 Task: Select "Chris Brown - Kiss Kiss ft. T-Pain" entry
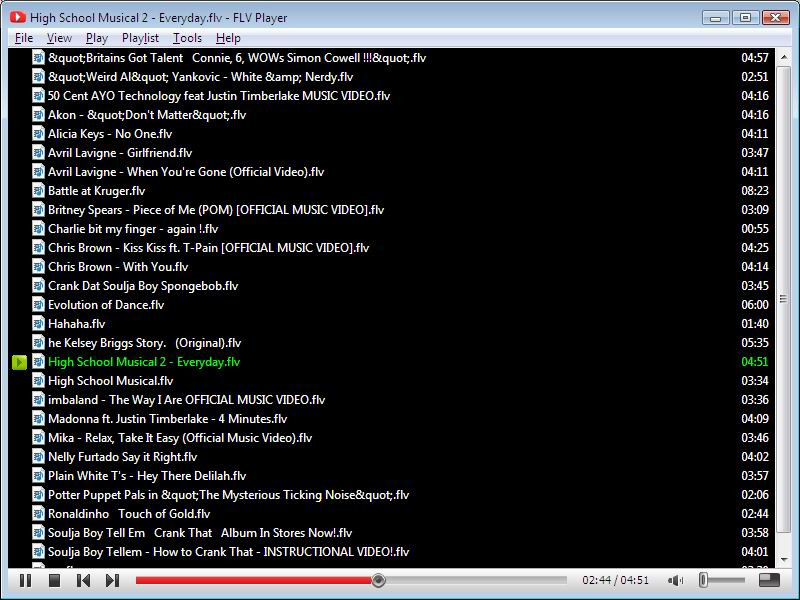point(391,248)
